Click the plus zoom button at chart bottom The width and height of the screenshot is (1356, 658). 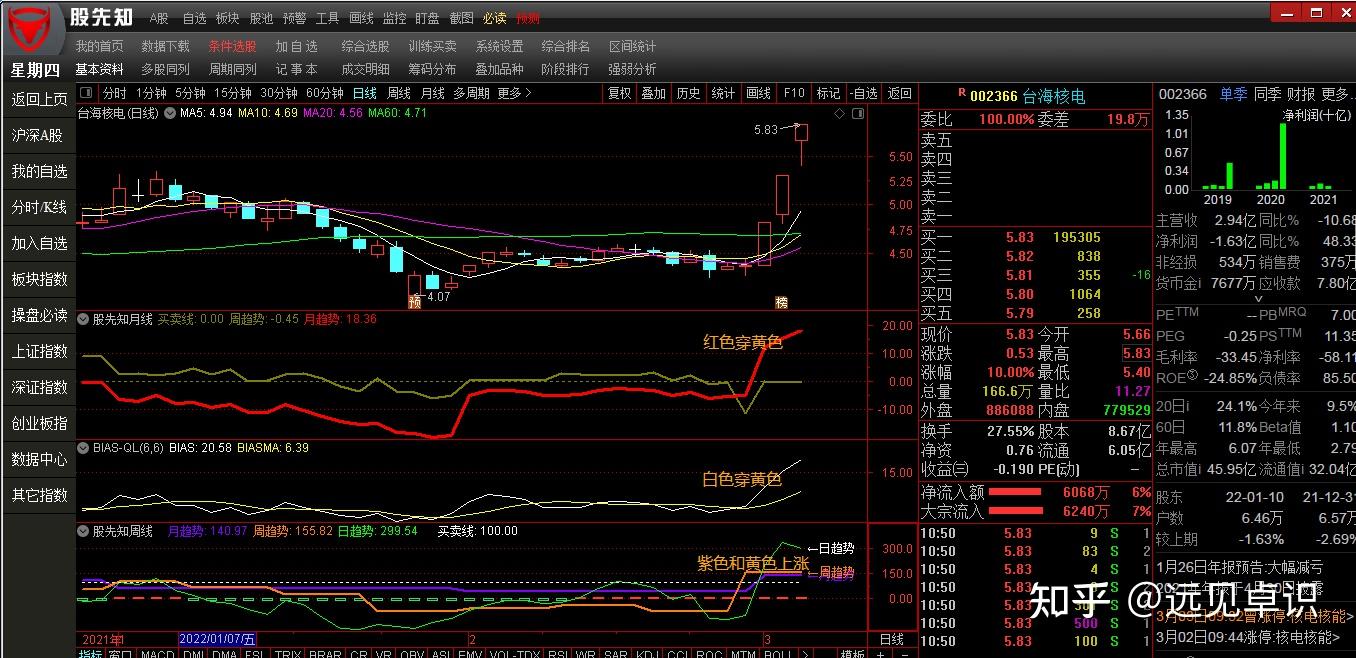tap(880, 655)
